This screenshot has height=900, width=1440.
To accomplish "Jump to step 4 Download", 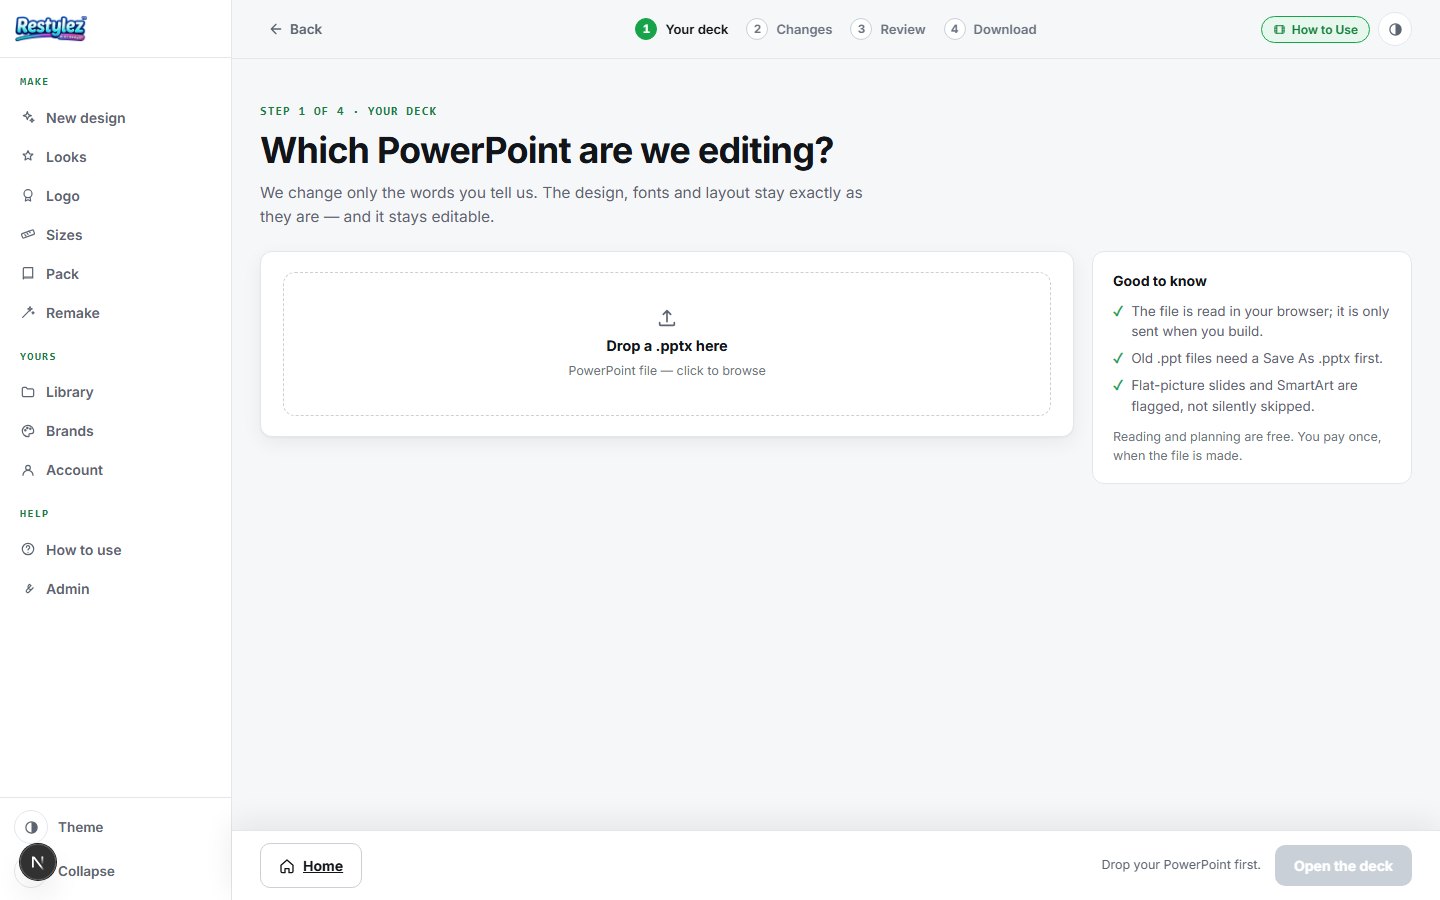I will click(x=990, y=29).
